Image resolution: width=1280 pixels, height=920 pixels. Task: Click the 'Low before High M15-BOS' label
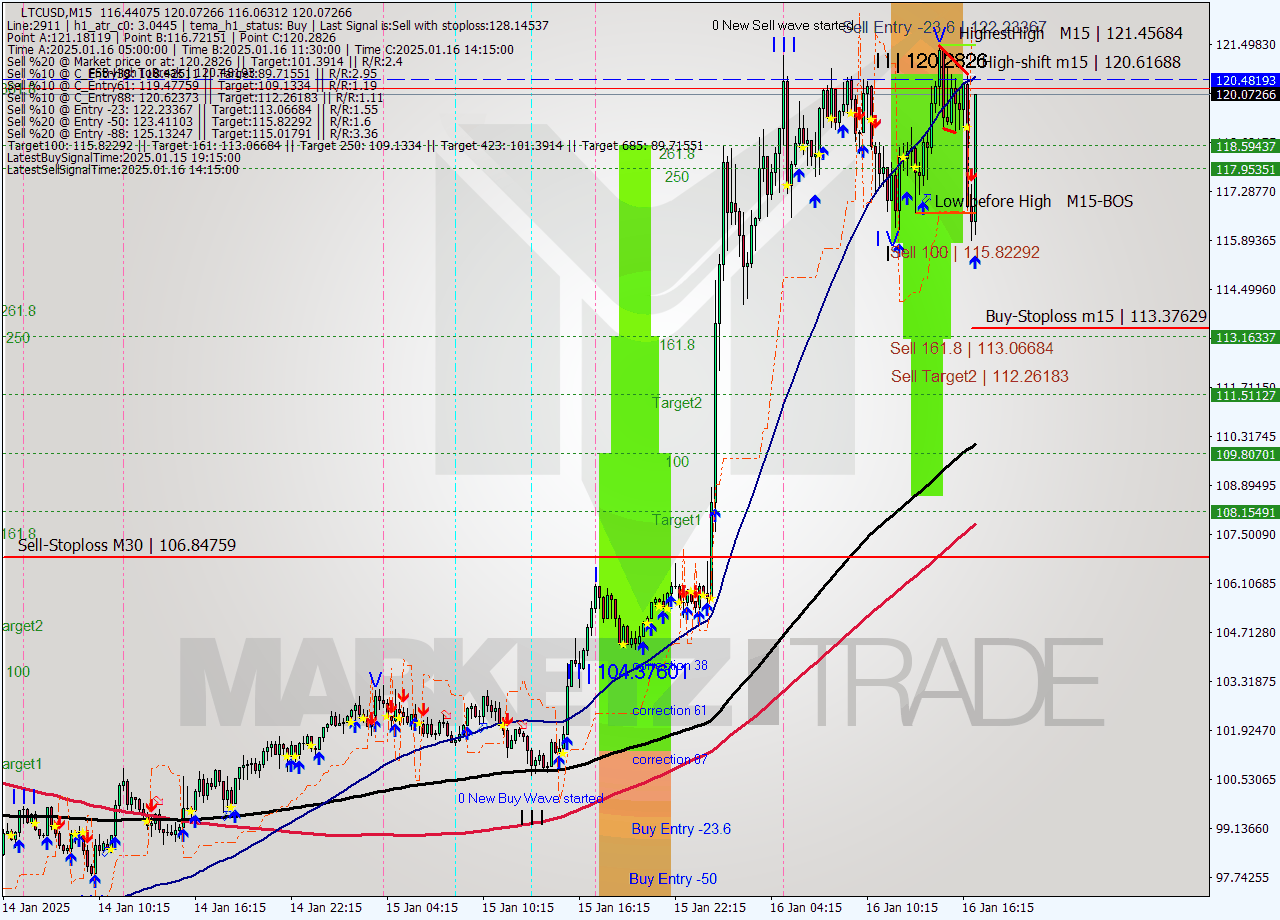tap(1033, 201)
